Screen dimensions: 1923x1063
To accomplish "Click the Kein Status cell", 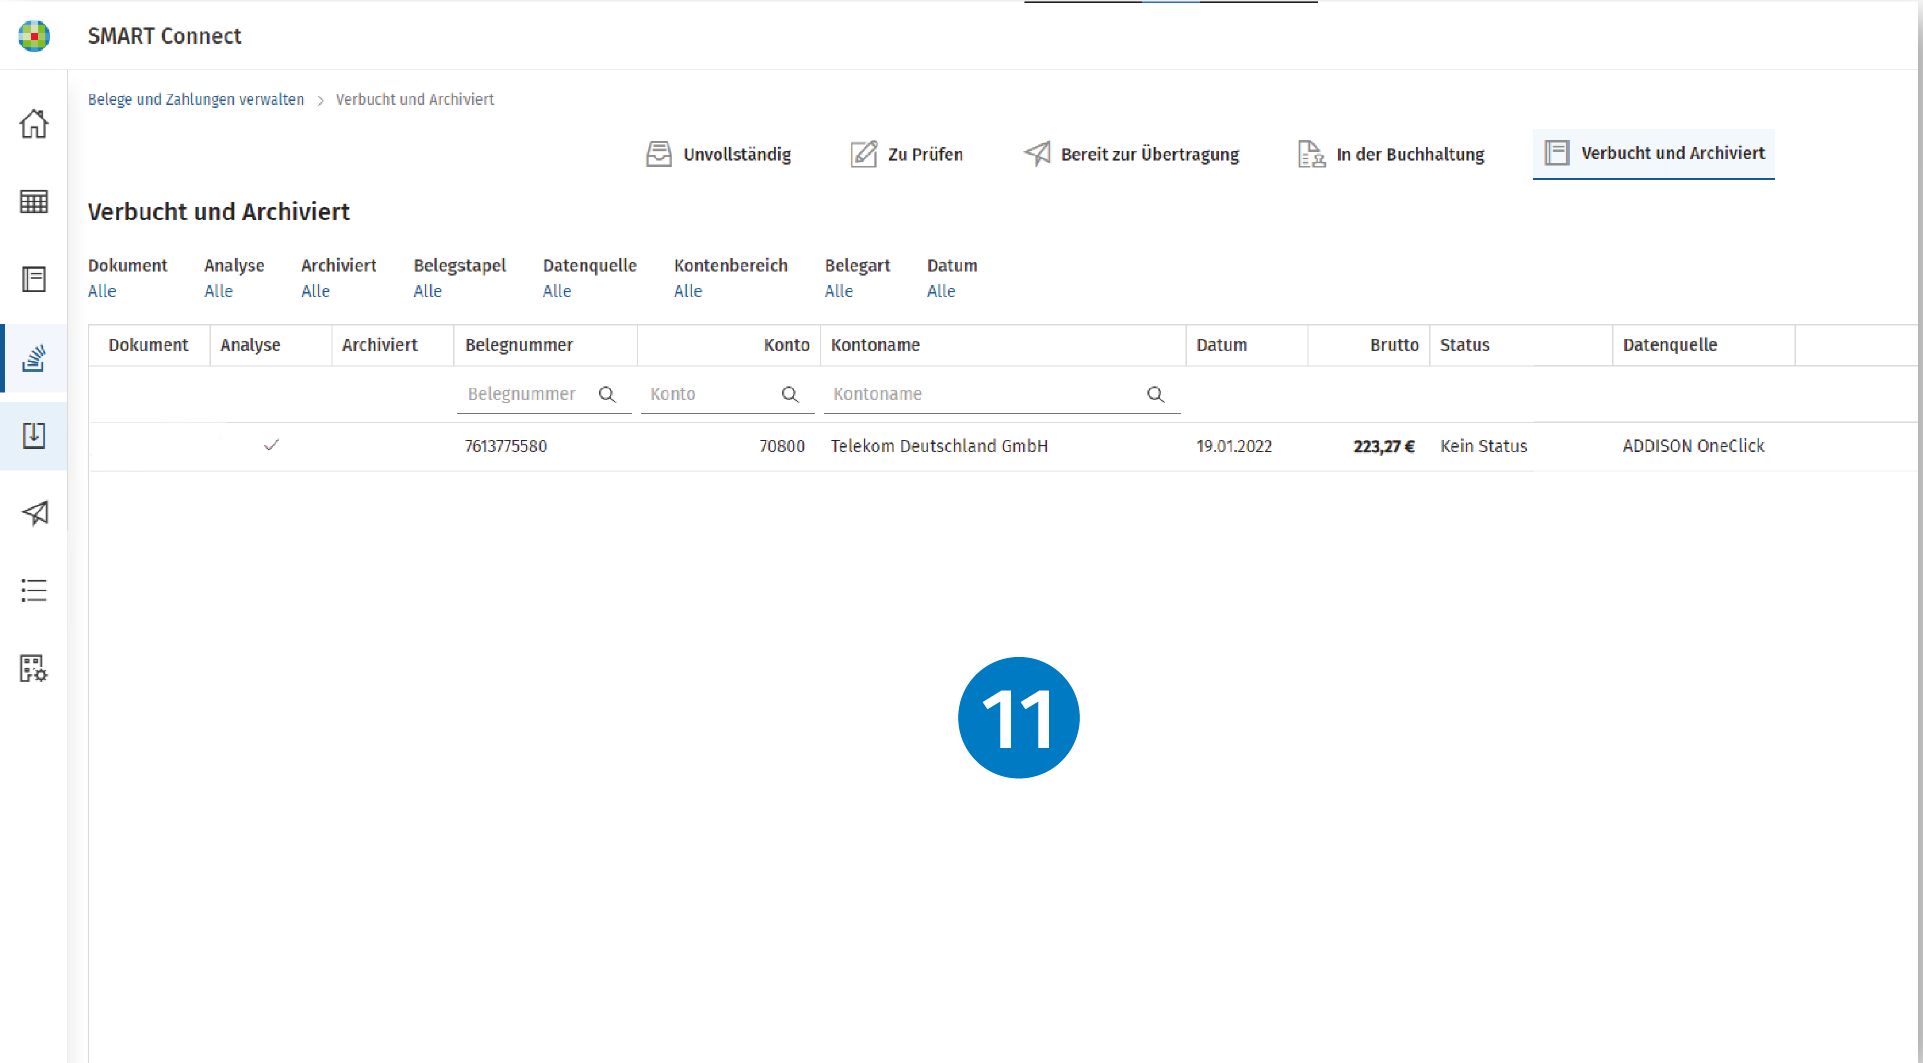I will pyautogui.click(x=1484, y=446).
